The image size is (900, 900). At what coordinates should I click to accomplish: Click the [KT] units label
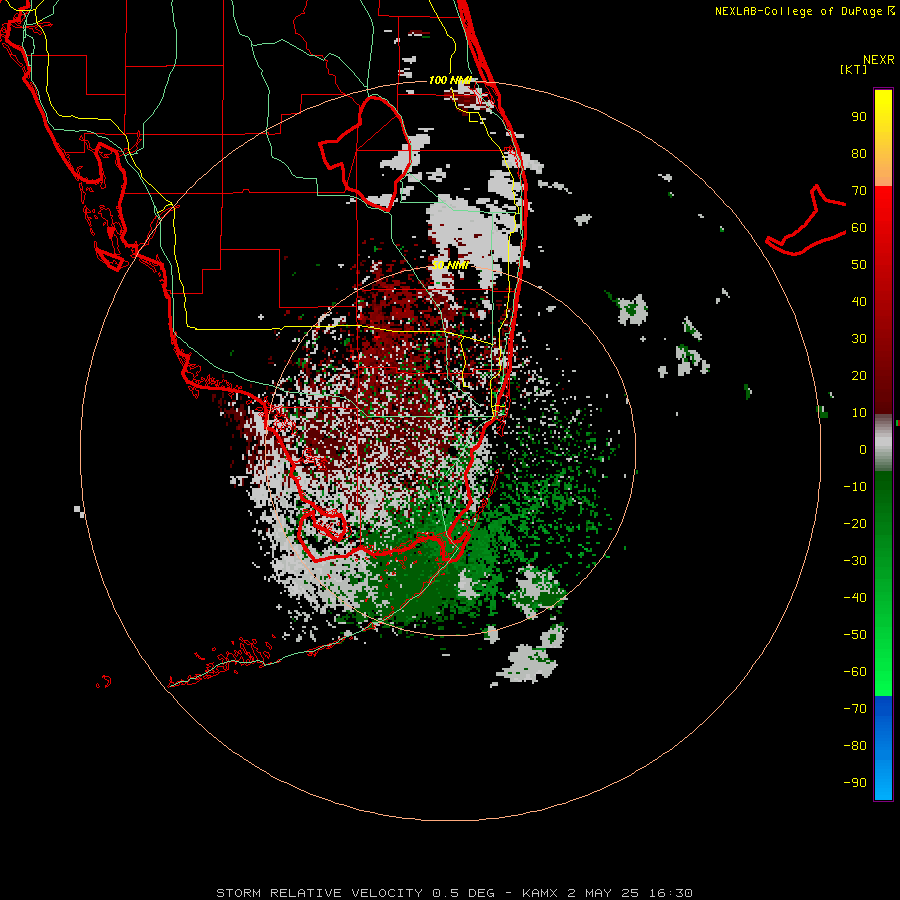click(854, 69)
